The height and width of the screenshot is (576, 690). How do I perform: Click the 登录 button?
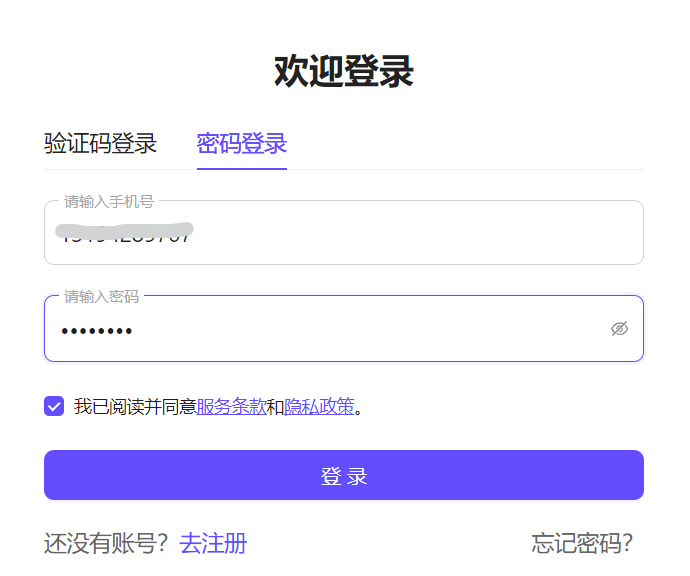[x=344, y=475]
